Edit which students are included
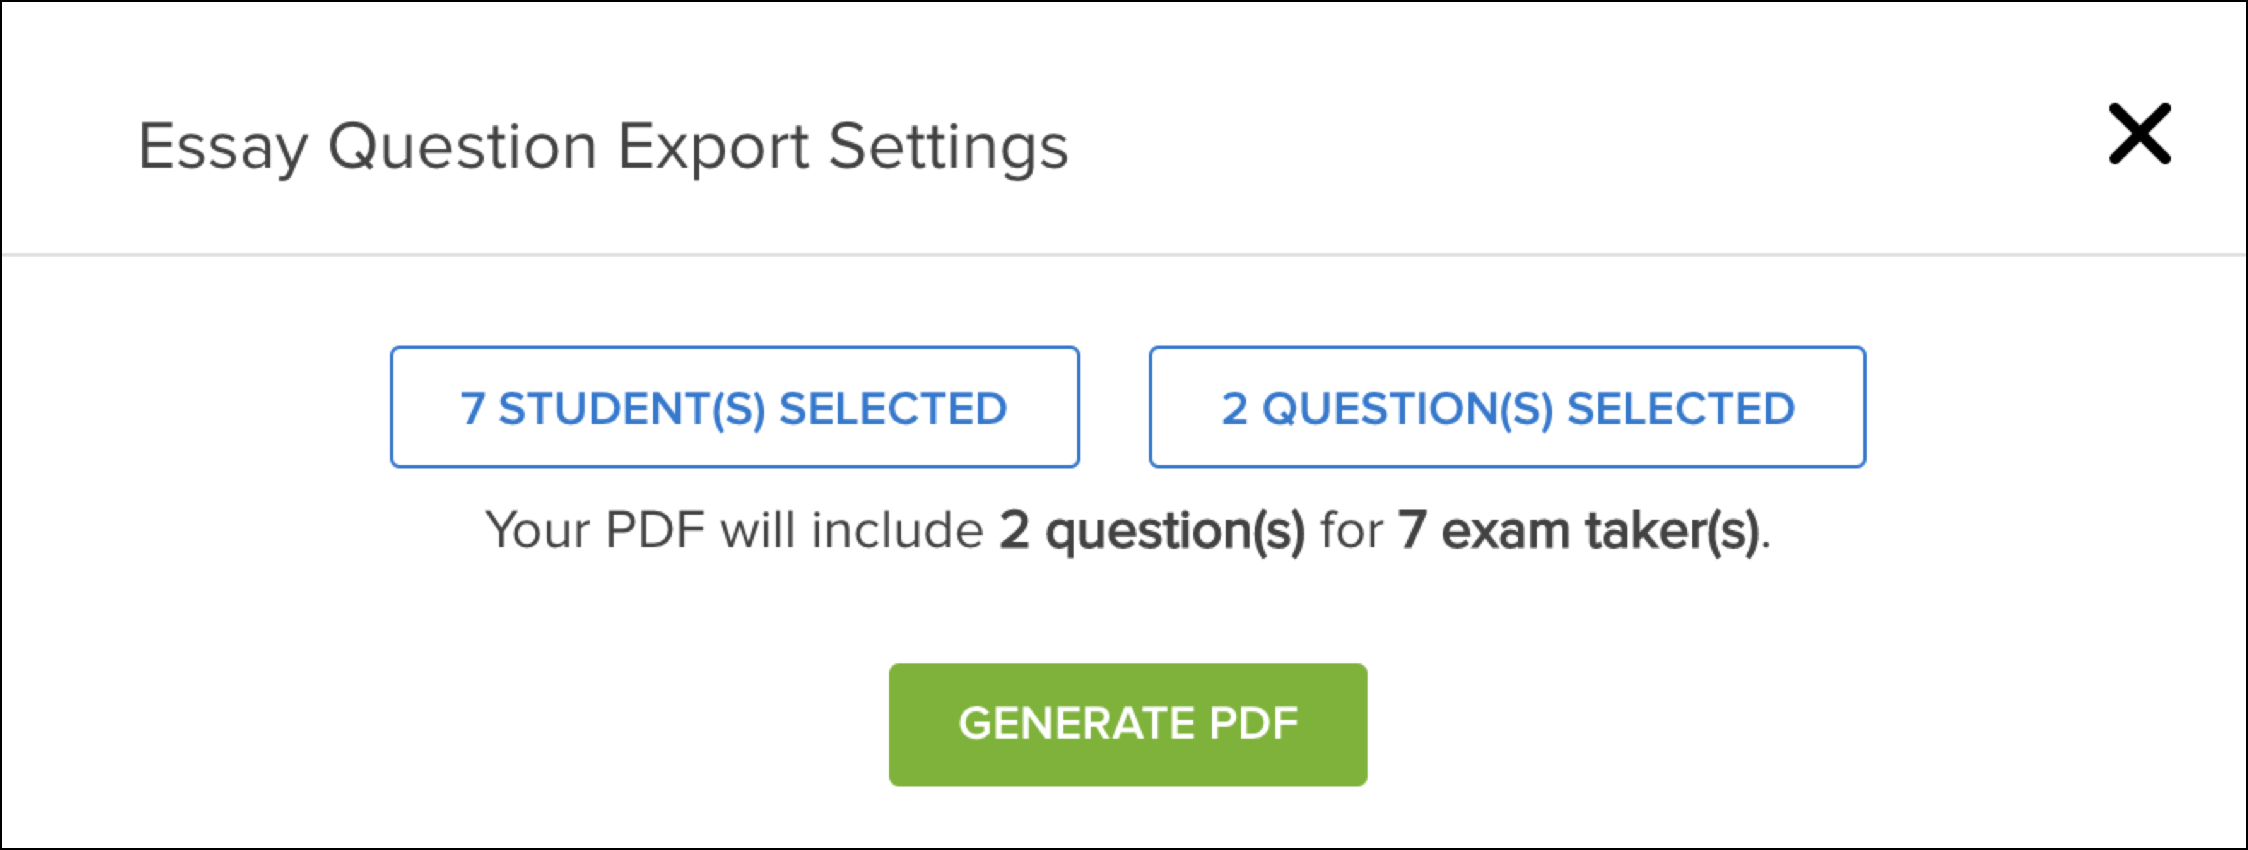This screenshot has height=850, width=2248. point(735,407)
